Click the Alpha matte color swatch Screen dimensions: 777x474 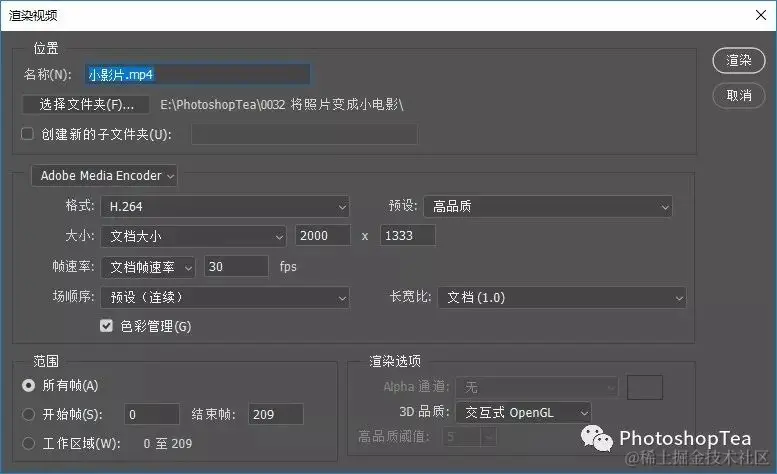coord(645,387)
